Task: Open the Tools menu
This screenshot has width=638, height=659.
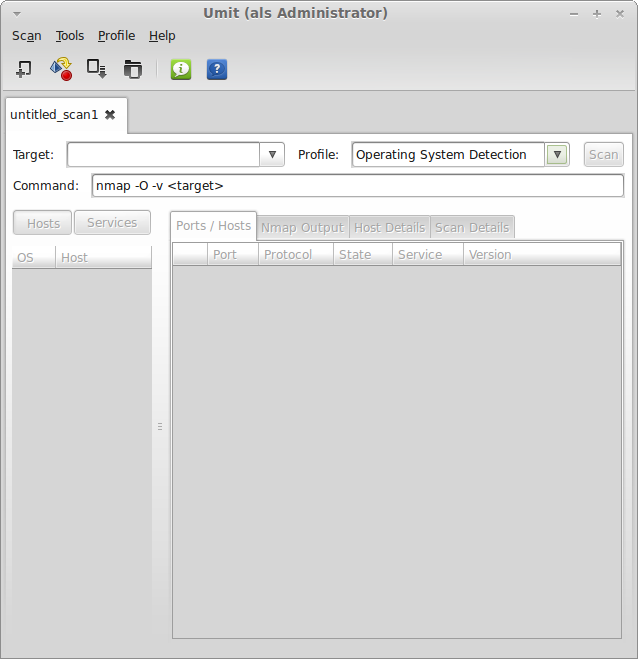Action: pos(70,36)
